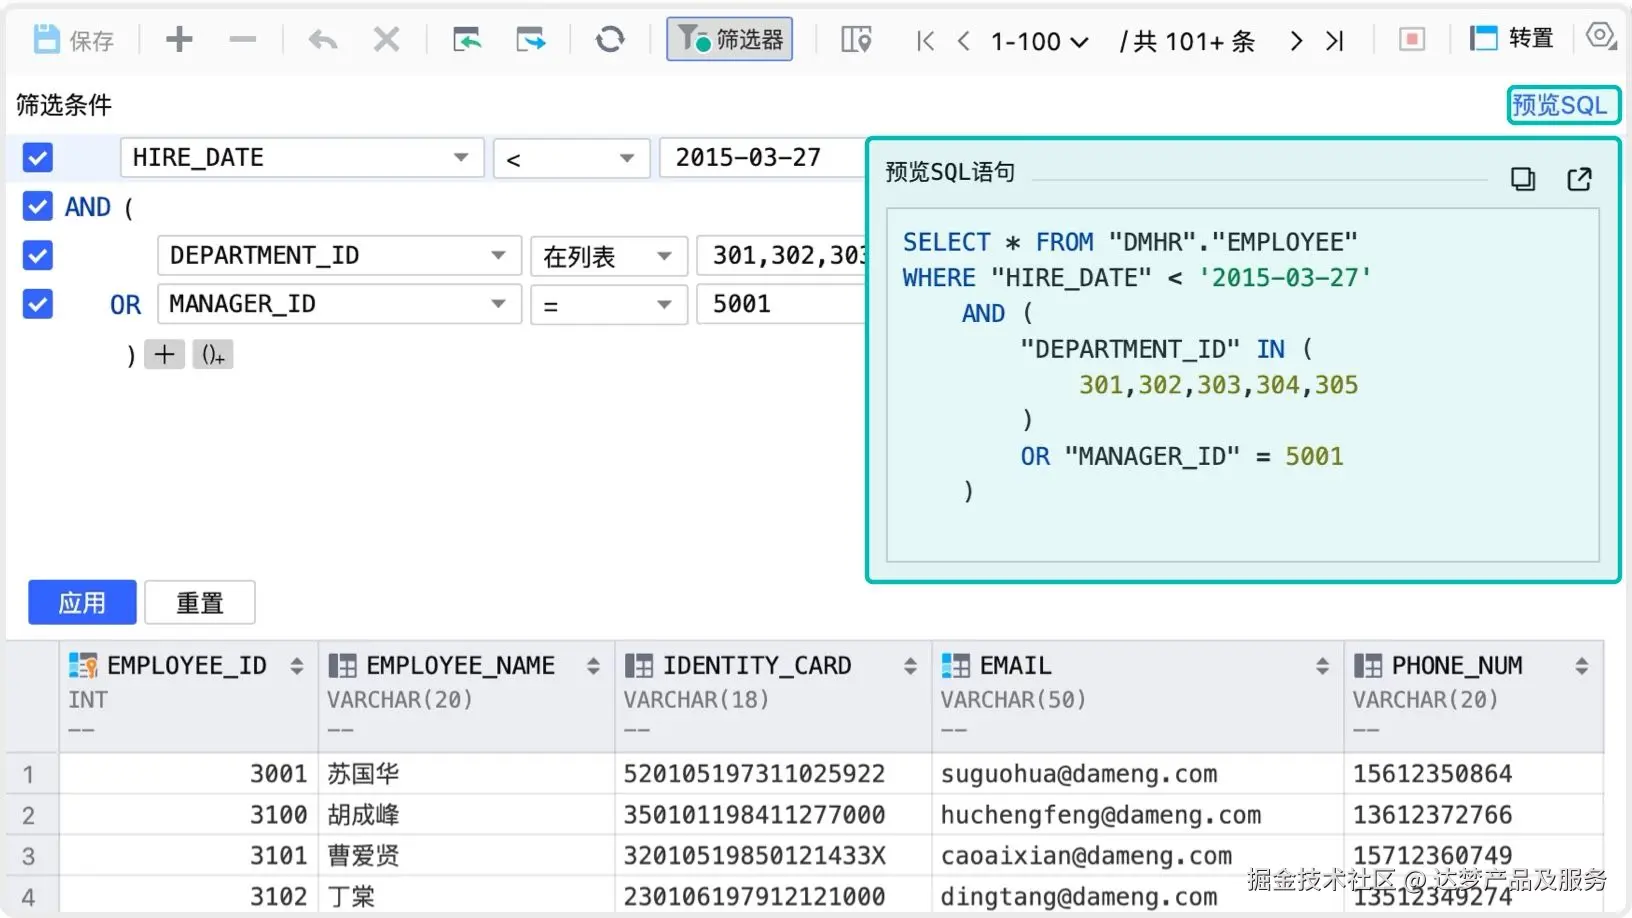The height and width of the screenshot is (918, 1632).
Task: Sort by the EMPLOYEE_ID column arrows
Action: click(296, 666)
